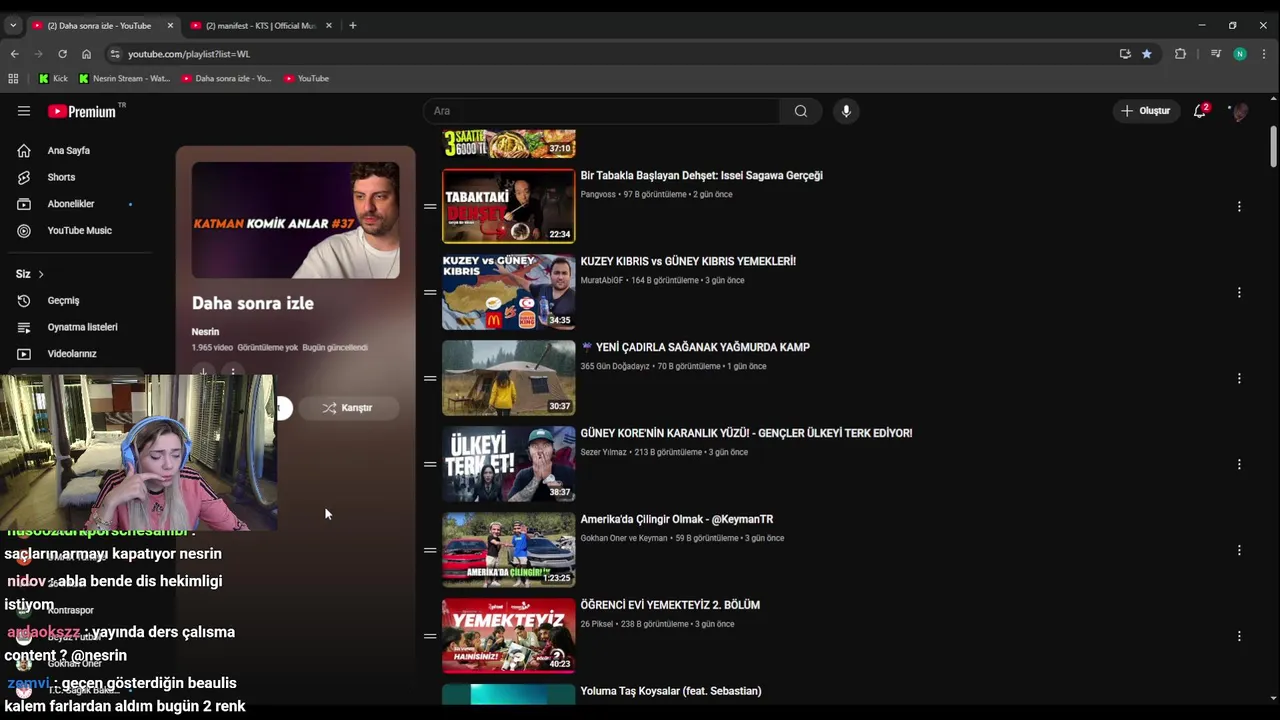Image resolution: width=1280 pixels, height=720 pixels.
Task: Click the browser home button
Action: pos(86,54)
